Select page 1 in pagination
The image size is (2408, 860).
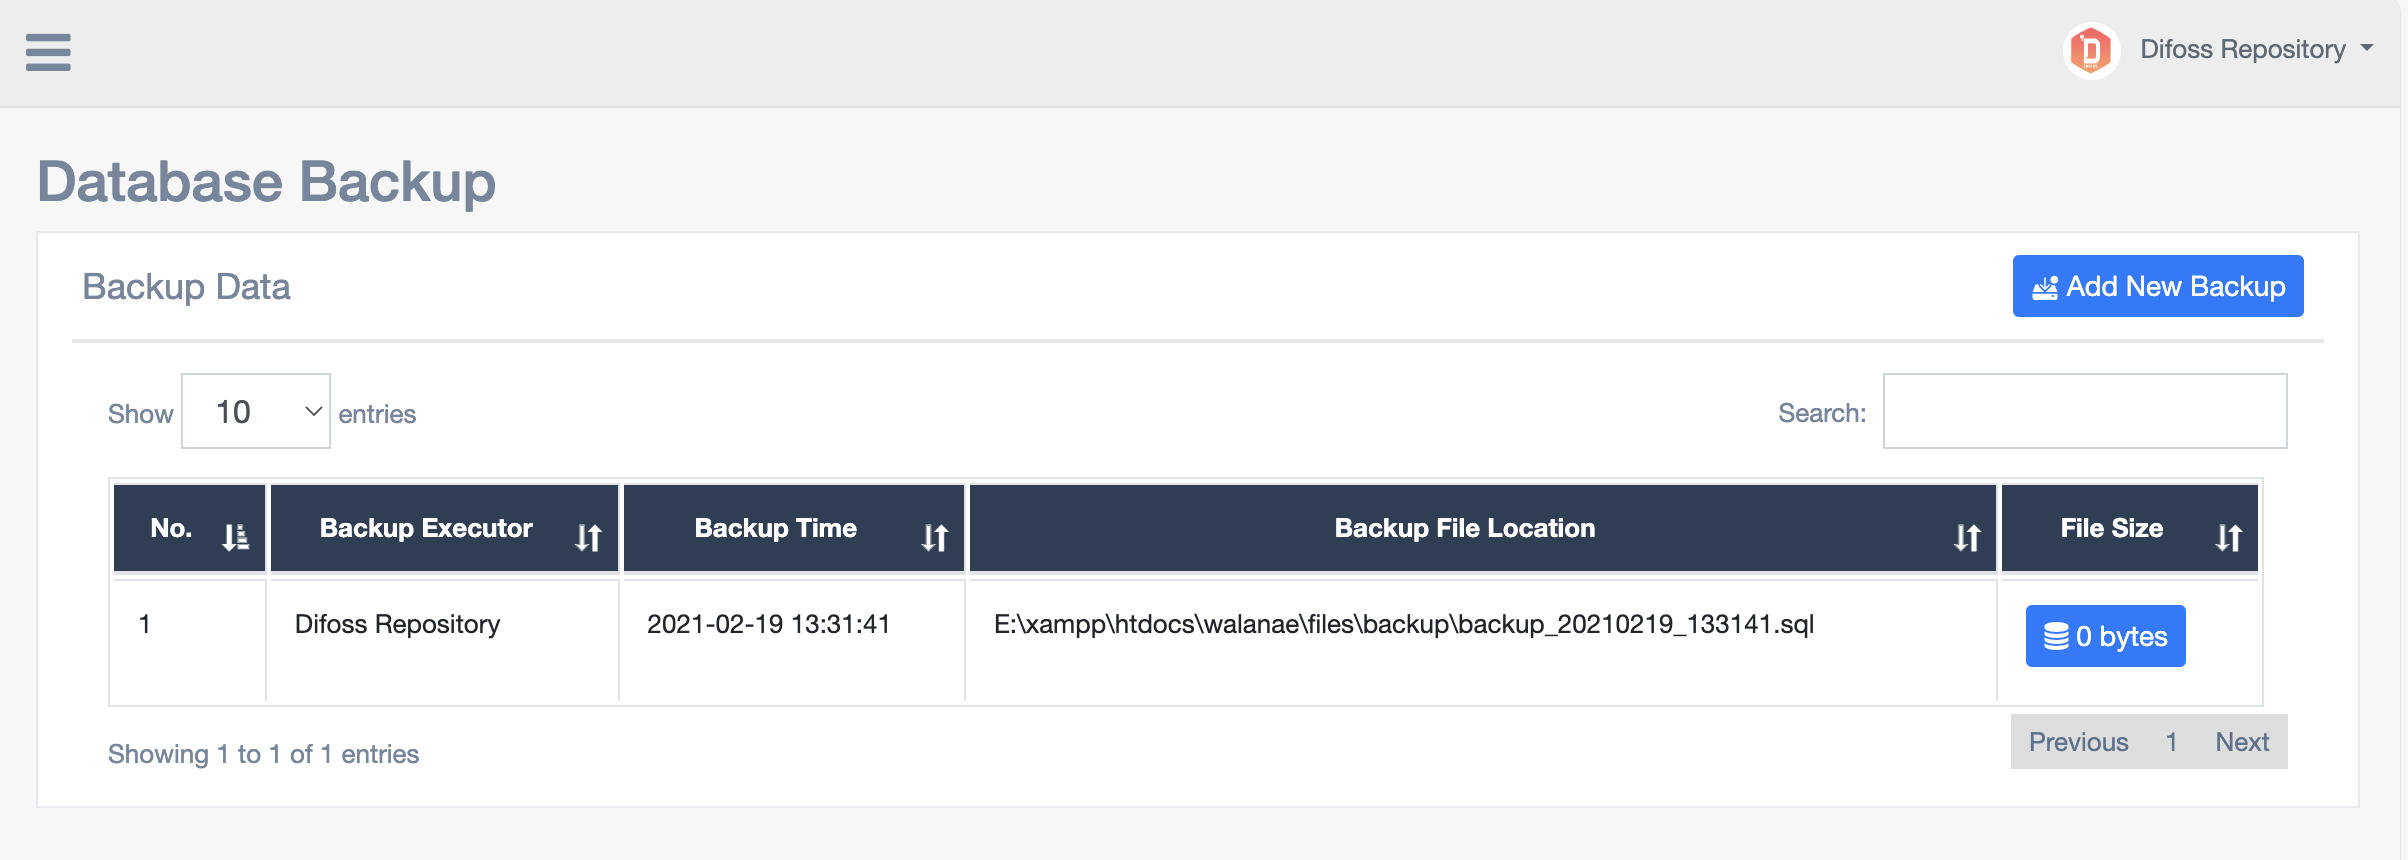click(x=2171, y=742)
